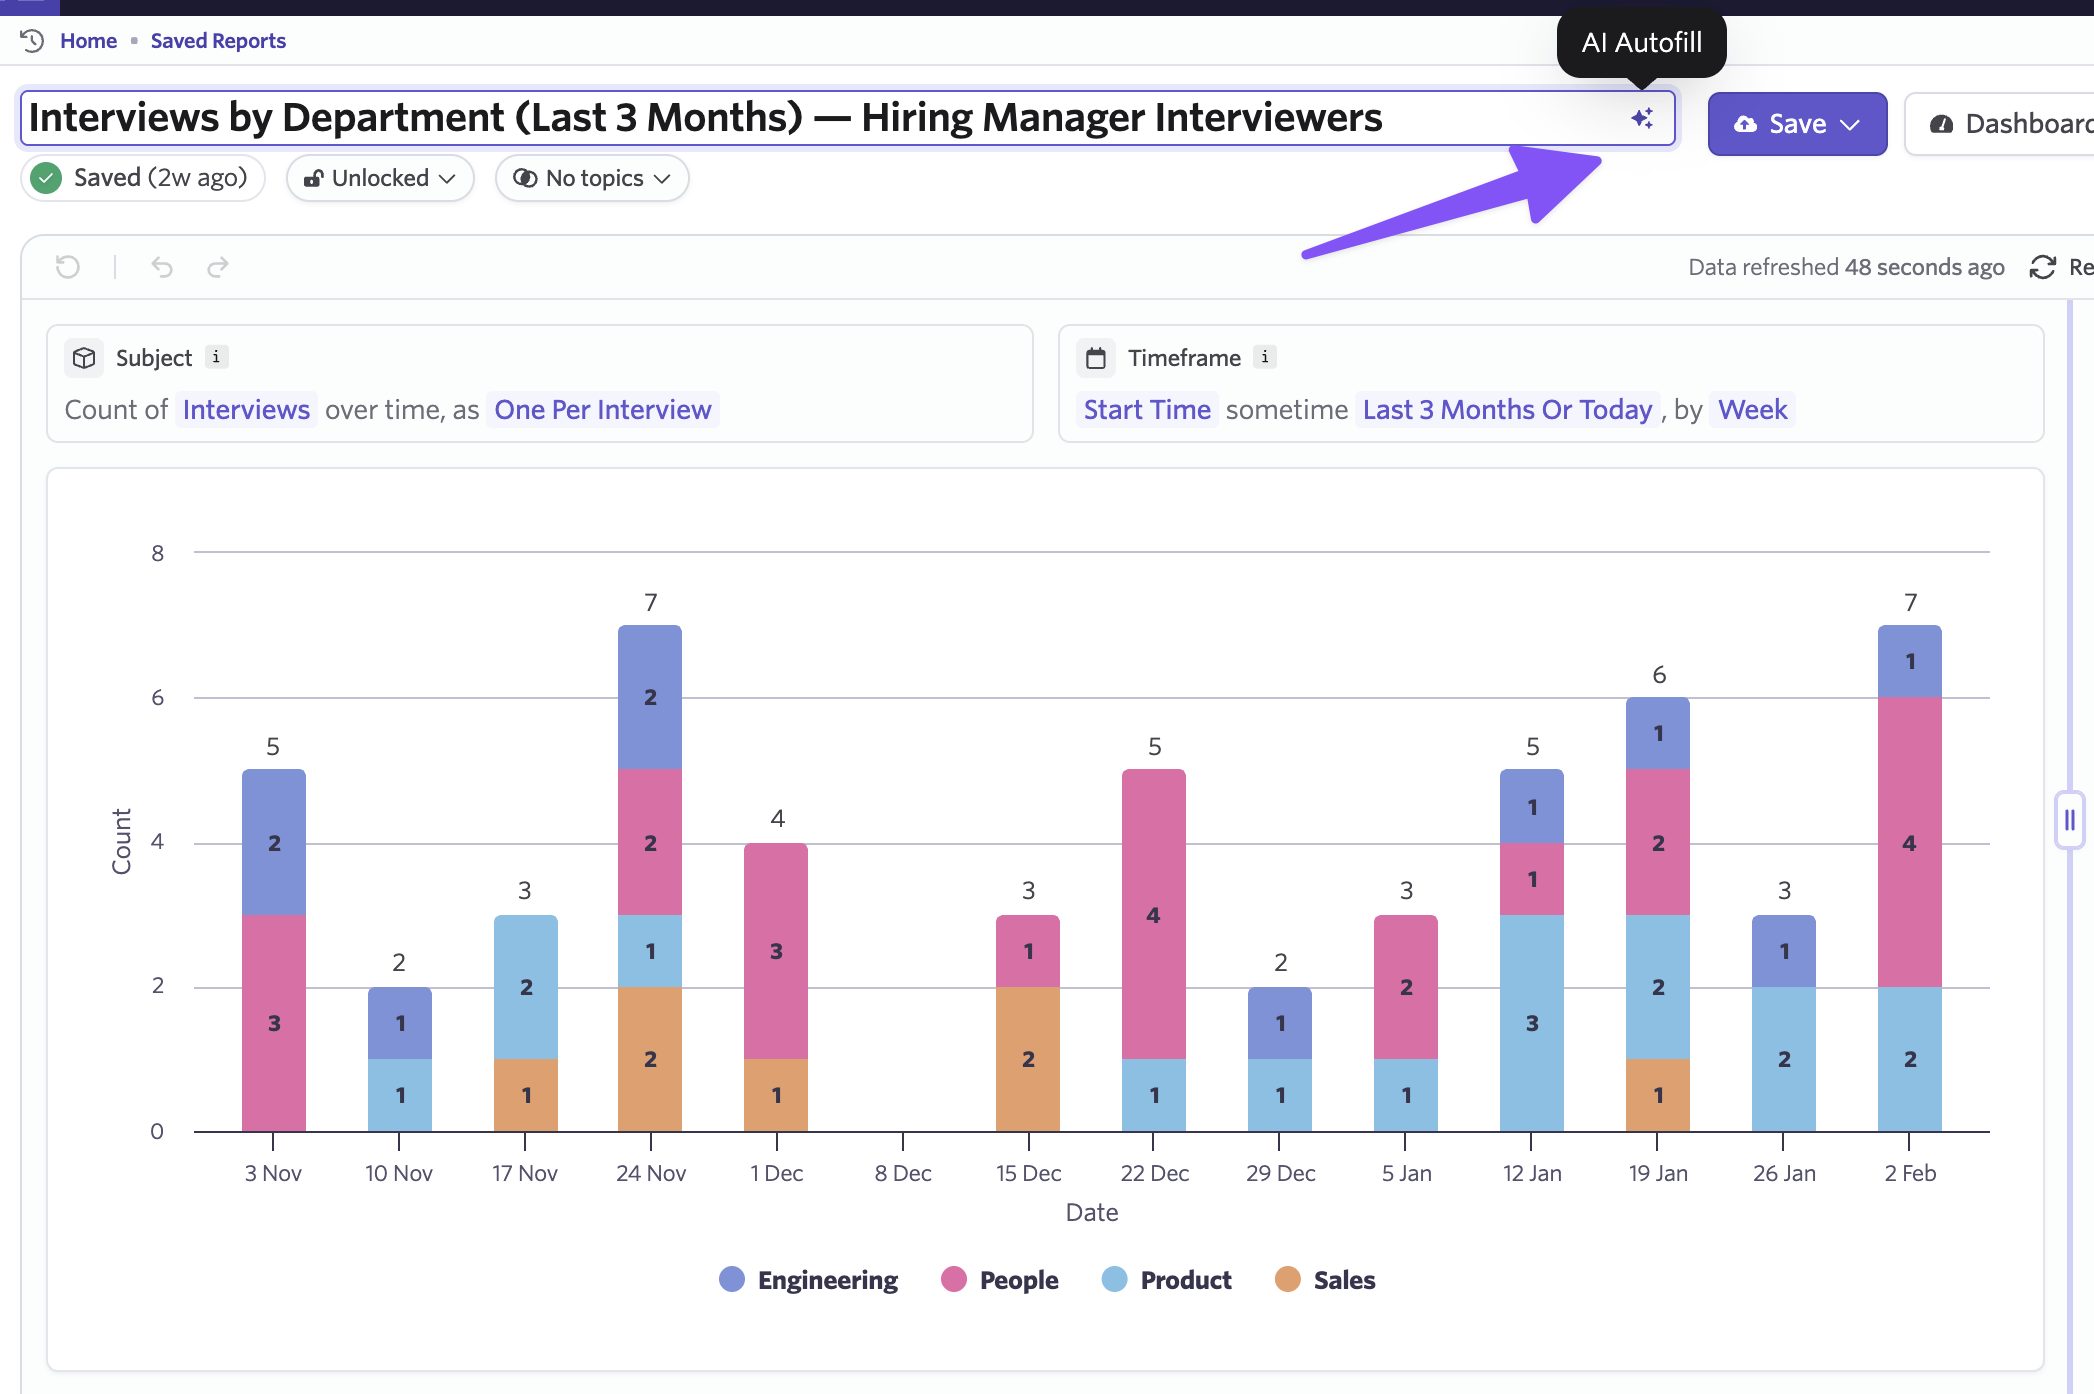Click the history clock icon near Home
The width and height of the screenshot is (2094, 1394).
pos(32,41)
